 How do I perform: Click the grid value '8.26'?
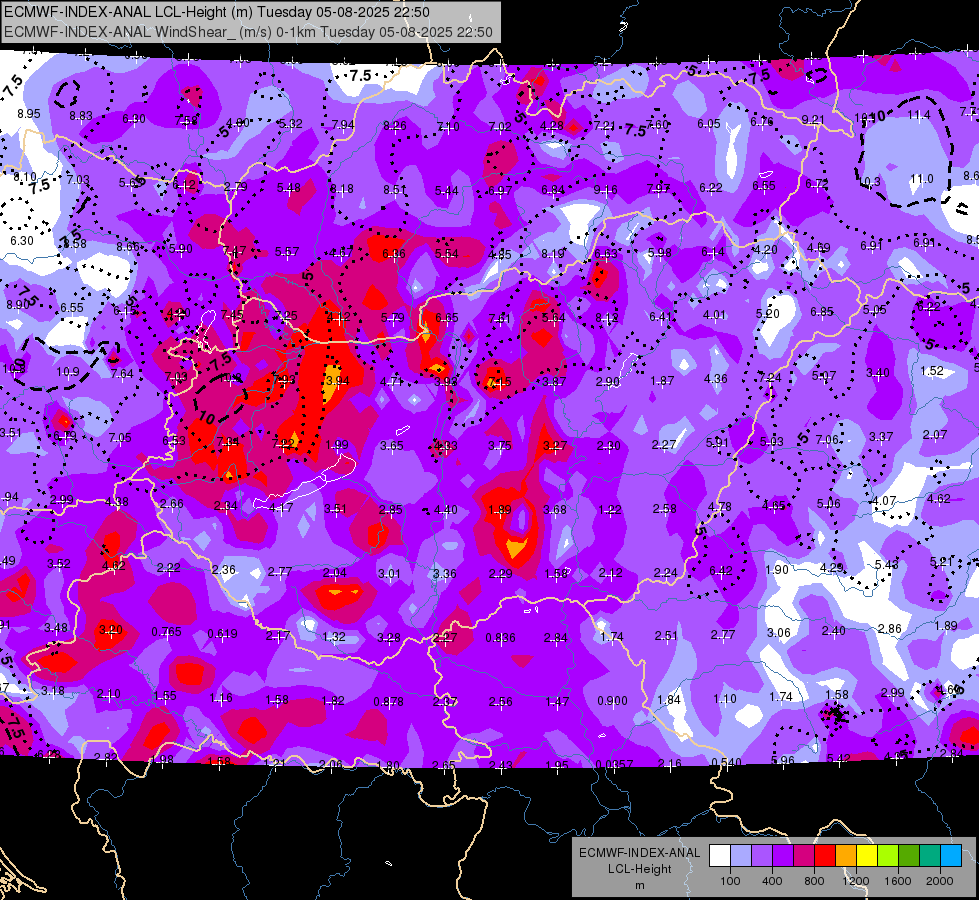coord(395,126)
